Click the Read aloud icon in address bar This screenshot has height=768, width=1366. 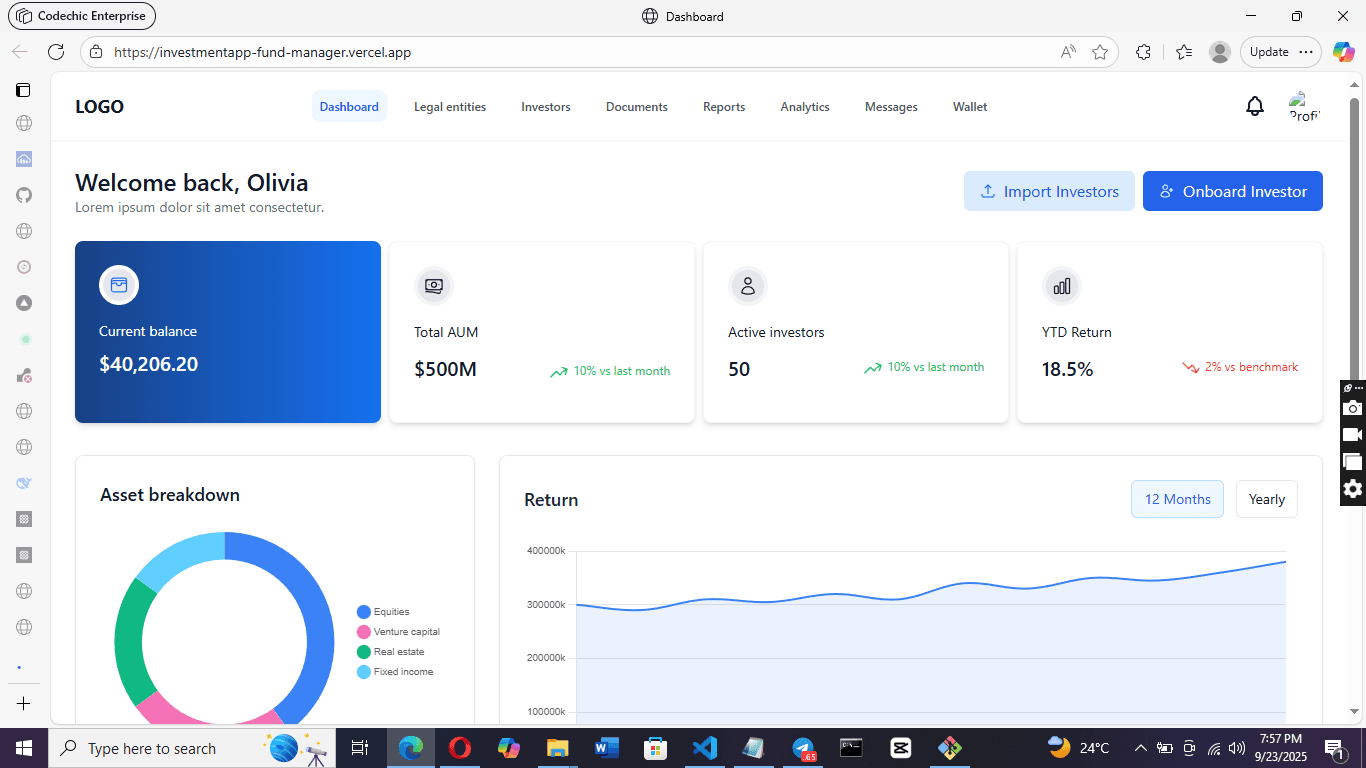[x=1068, y=52]
